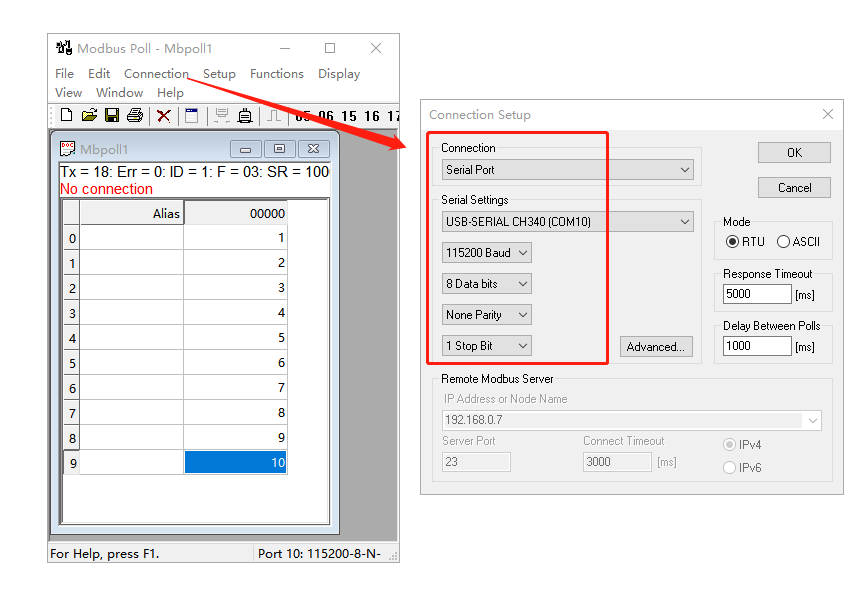
Task: Click the Print toolbar icon
Action: coord(135,116)
